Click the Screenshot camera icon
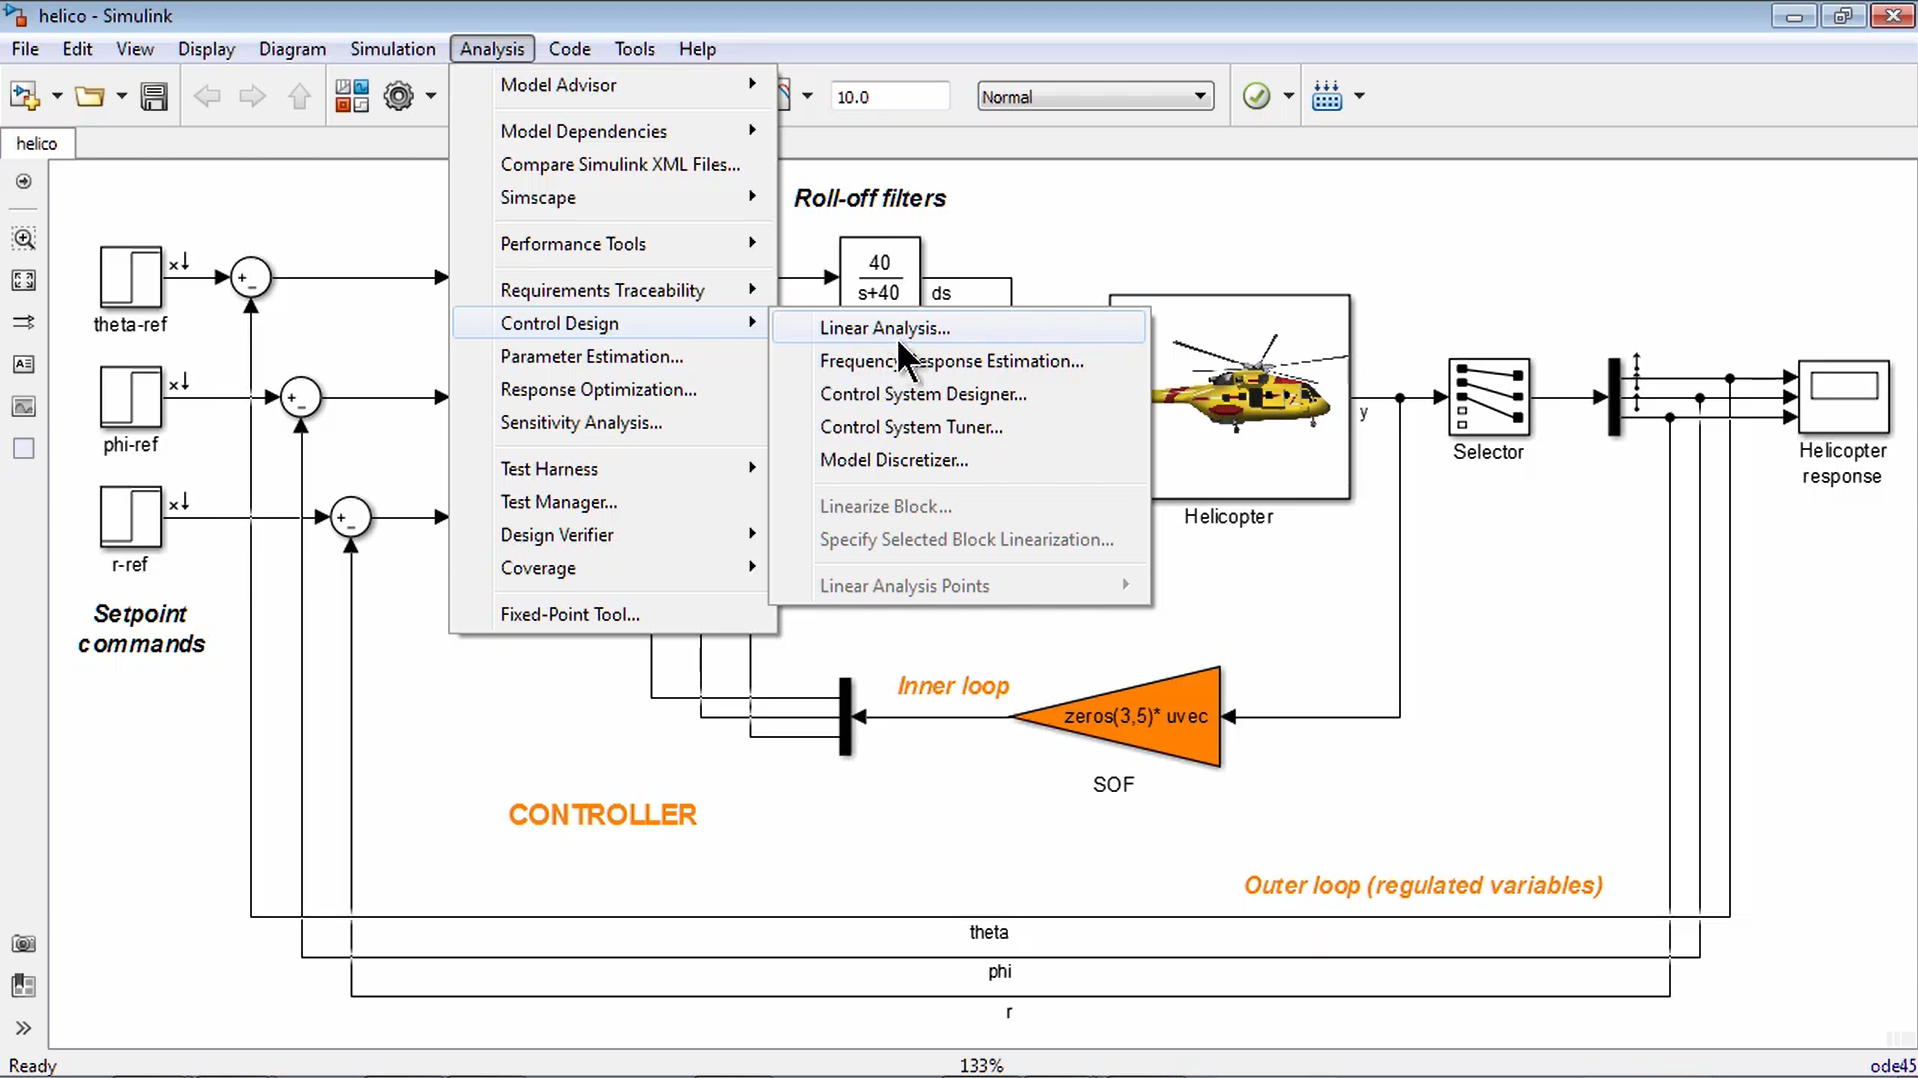Screen dimensions: 1918x1078 (x=24, y=944)
